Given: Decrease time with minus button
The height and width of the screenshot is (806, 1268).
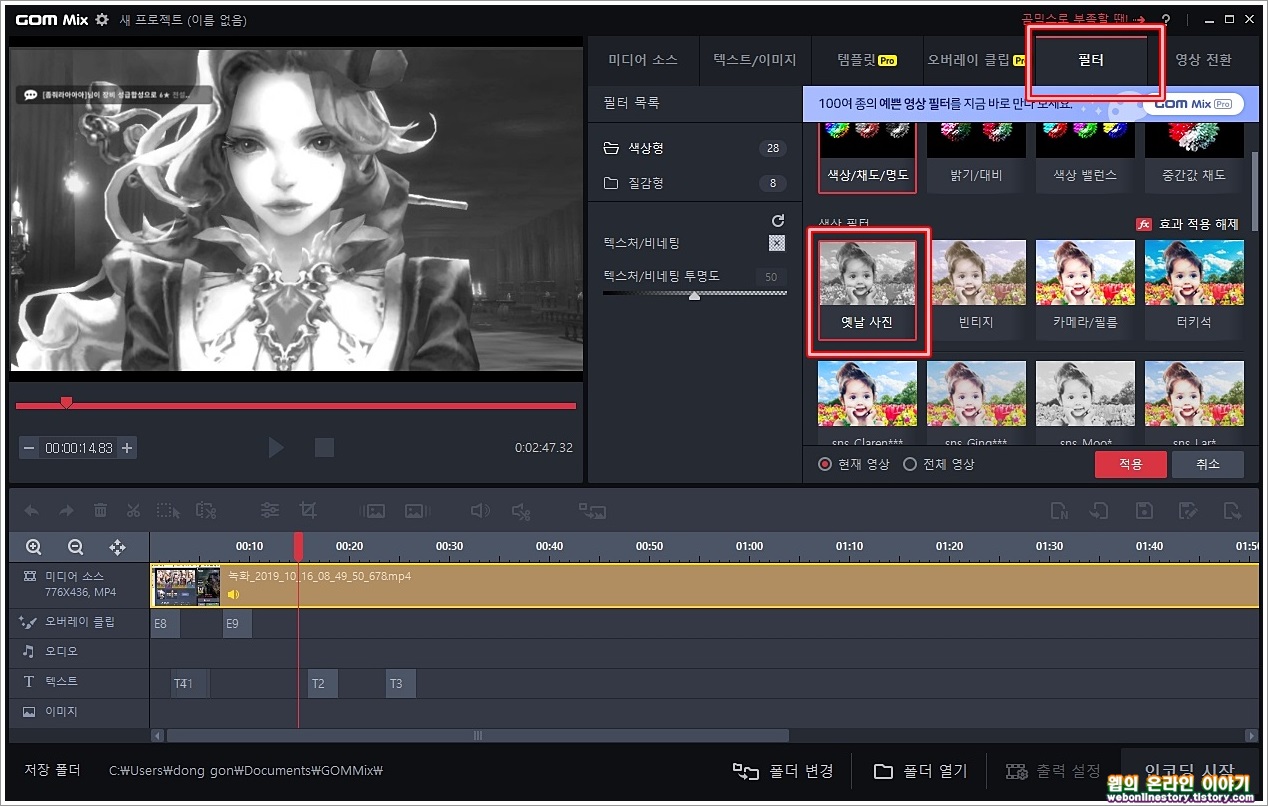Looking at the screenshot, I should click(29, 448).
